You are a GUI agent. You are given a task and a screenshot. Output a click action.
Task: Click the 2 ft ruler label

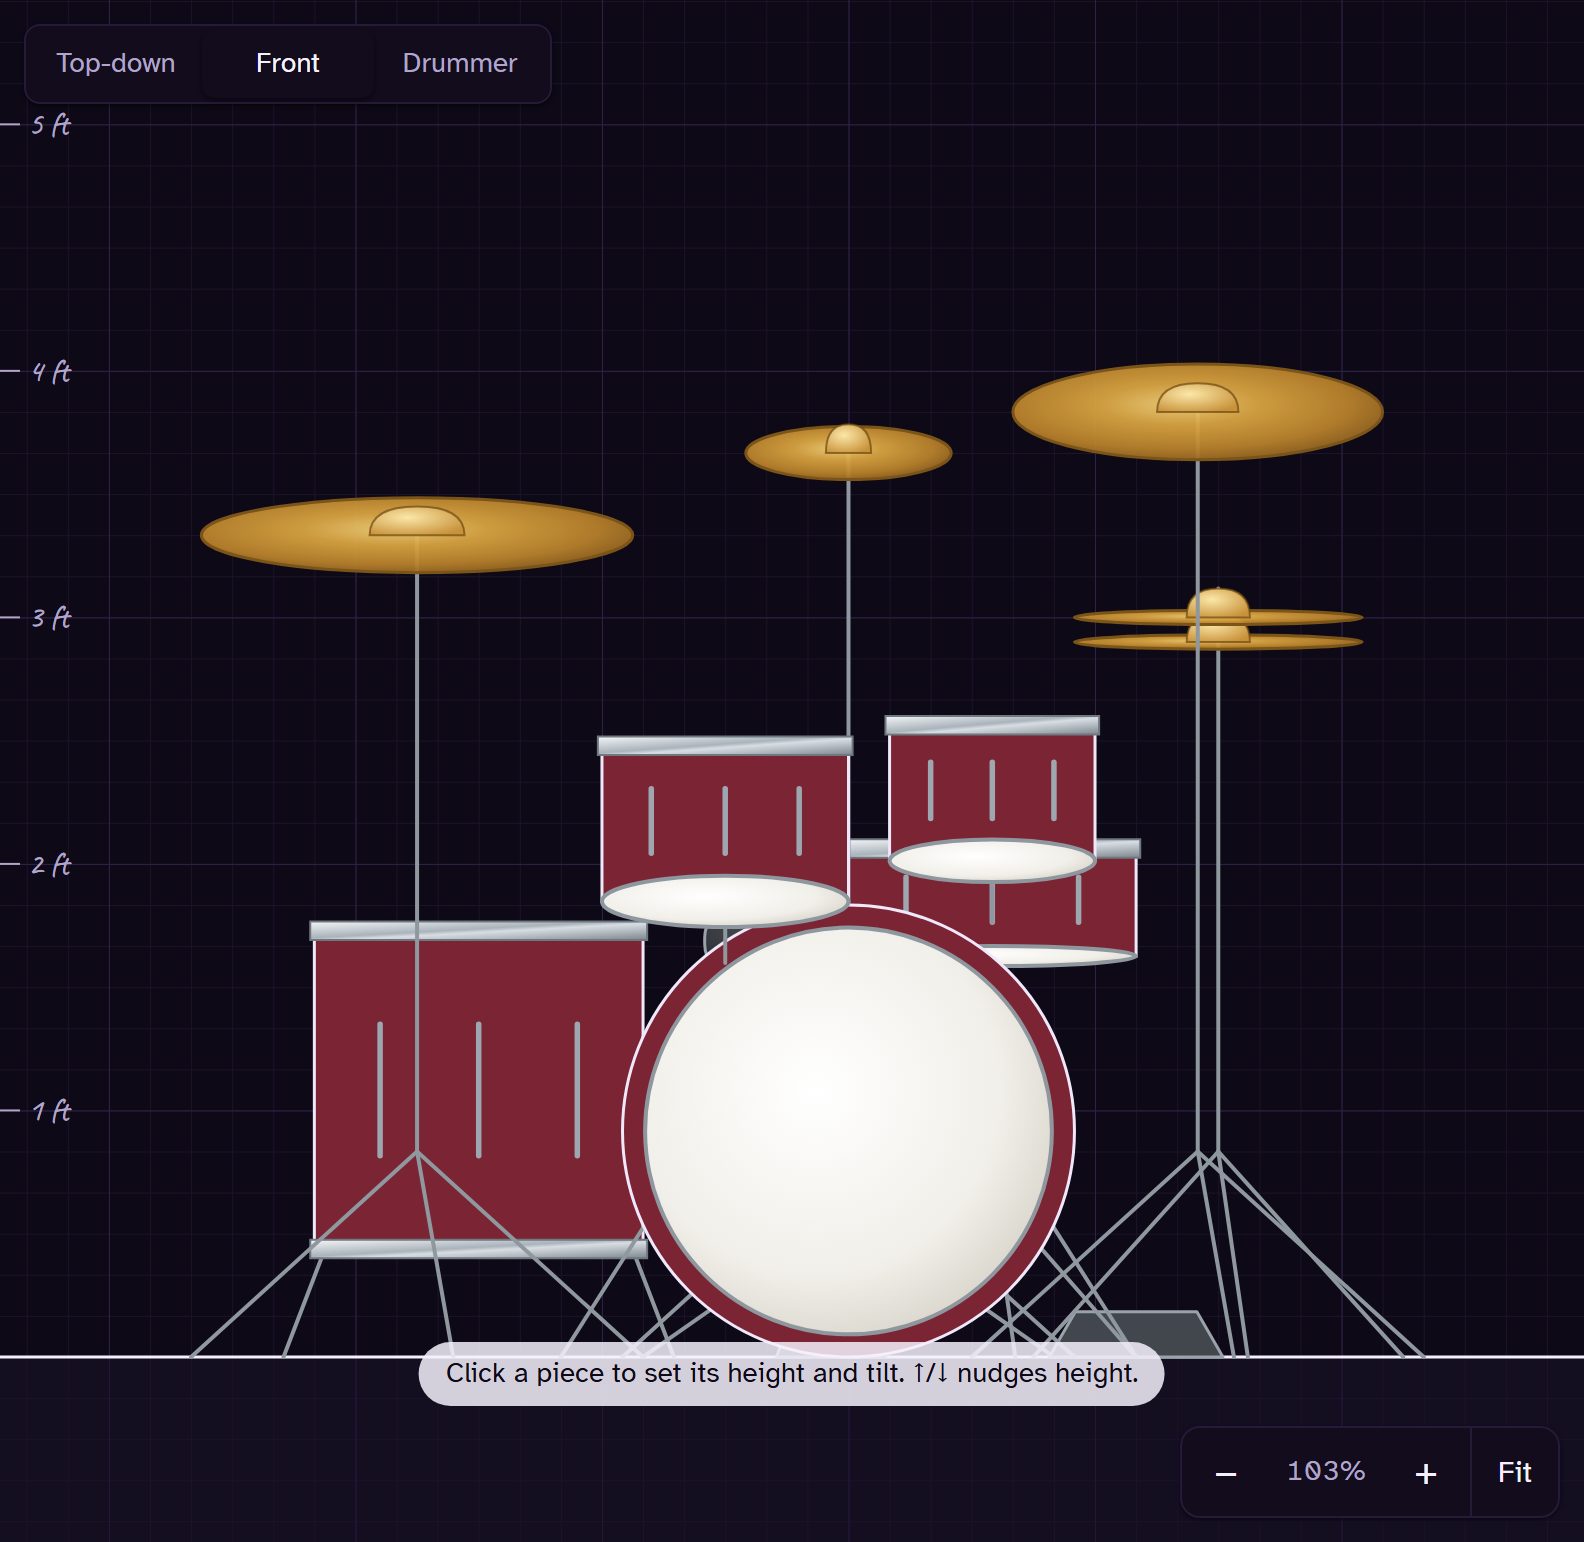tap(51, 865)
